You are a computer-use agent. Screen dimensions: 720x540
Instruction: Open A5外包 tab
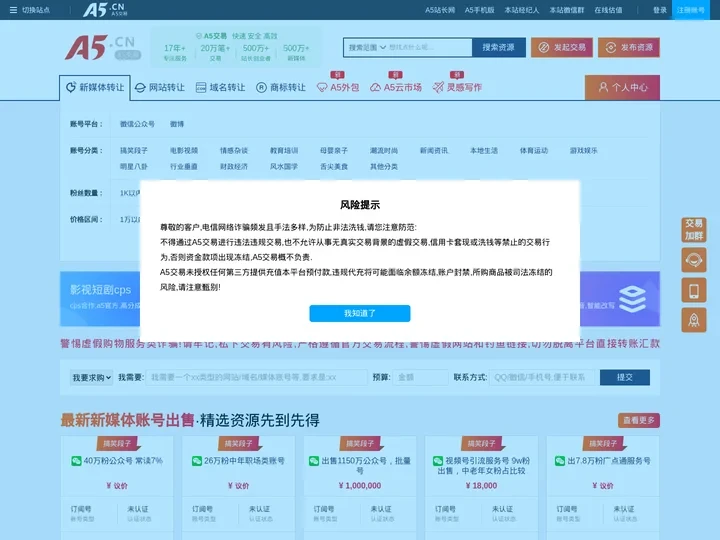[338, 88]
